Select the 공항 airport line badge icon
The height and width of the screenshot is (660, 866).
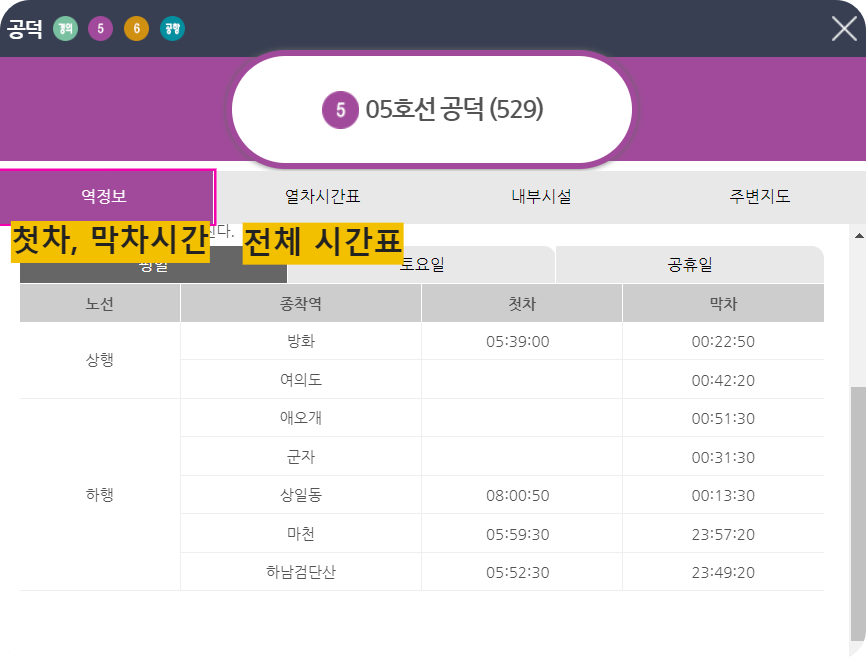pos(171,29)
